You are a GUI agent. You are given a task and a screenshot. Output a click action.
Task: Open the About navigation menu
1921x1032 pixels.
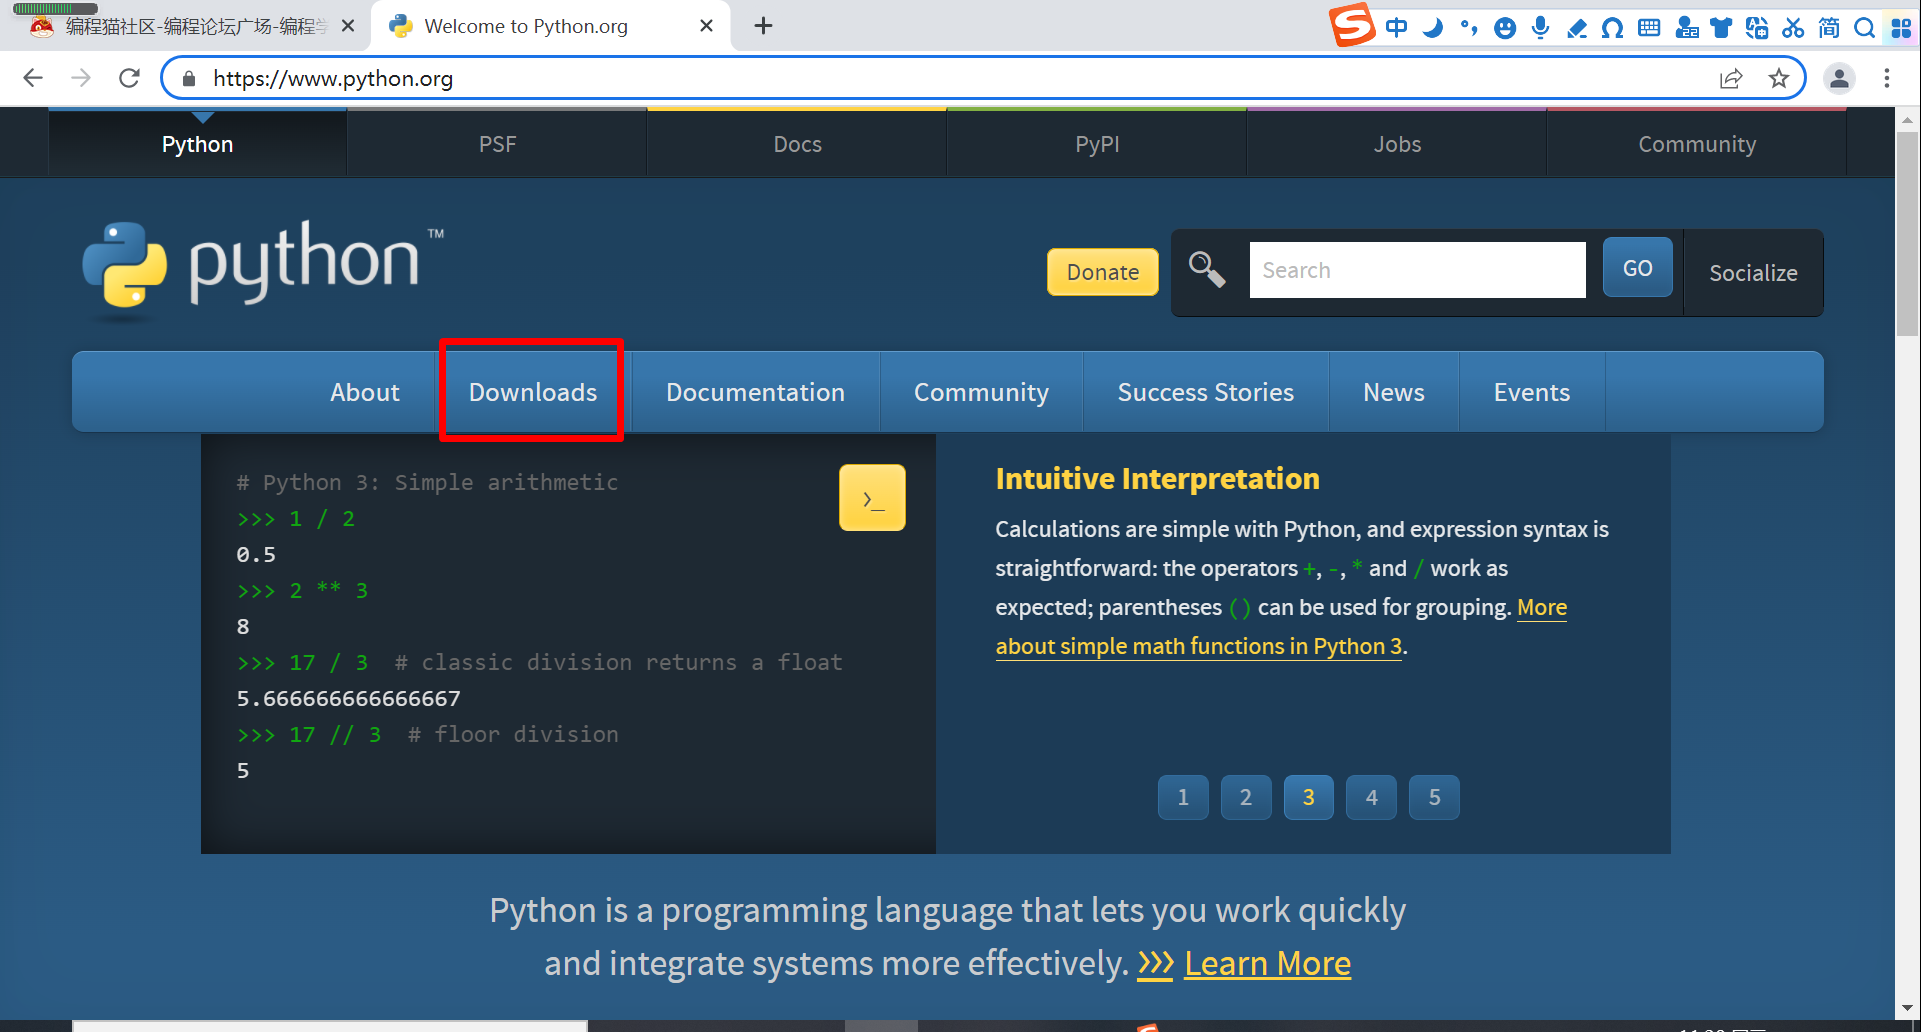365,392
